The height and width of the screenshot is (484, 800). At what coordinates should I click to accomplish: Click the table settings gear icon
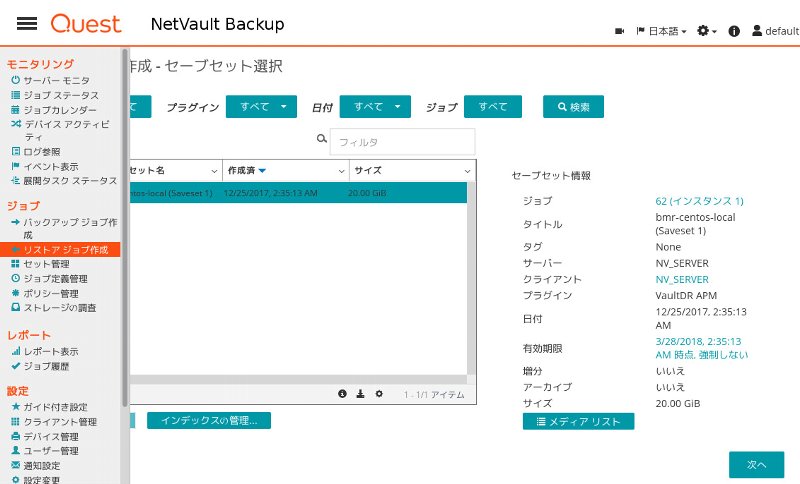pos(379,394)
